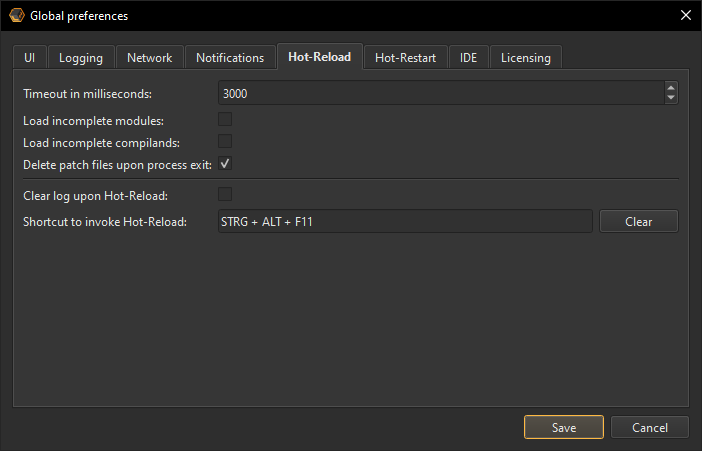Cancel the preferences dialog

tap(650, 427)
